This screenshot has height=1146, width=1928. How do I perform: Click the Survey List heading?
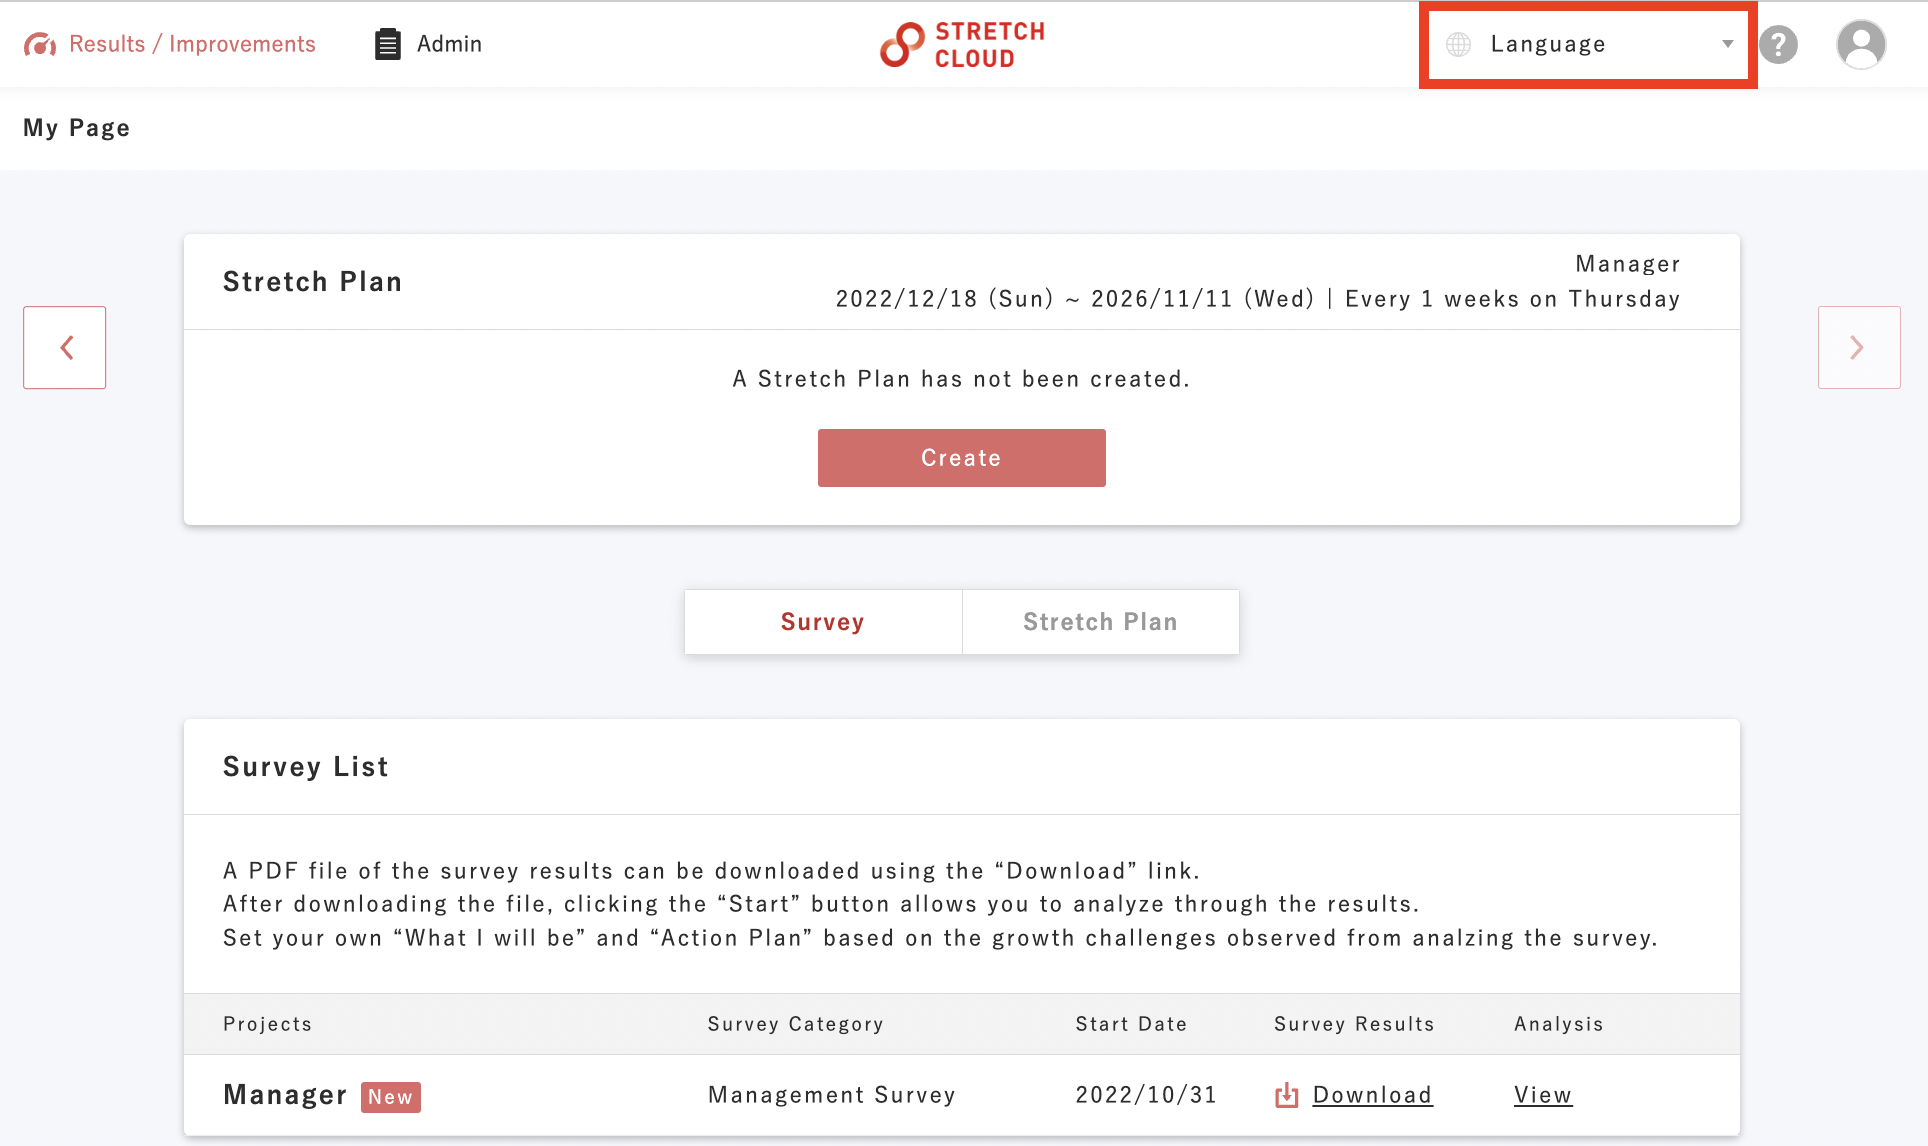(306, 767)
